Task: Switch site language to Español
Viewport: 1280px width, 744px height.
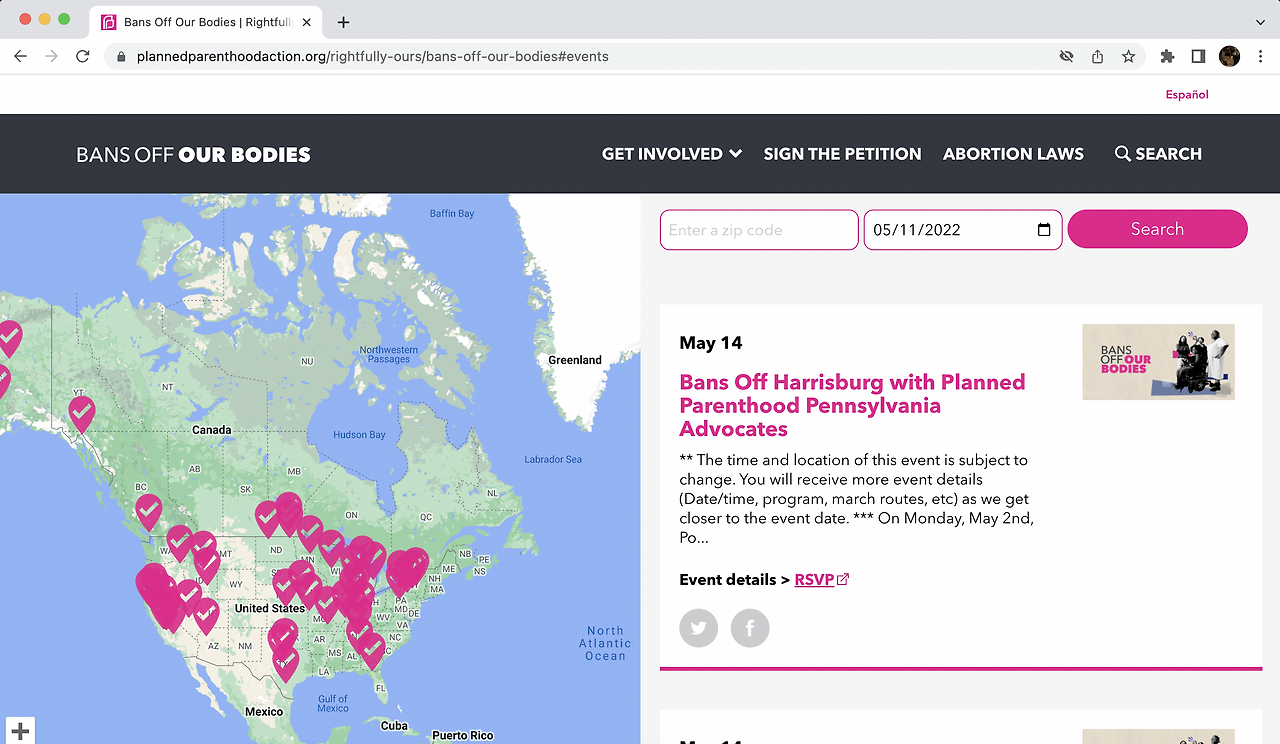Action: coord(1187,95)
